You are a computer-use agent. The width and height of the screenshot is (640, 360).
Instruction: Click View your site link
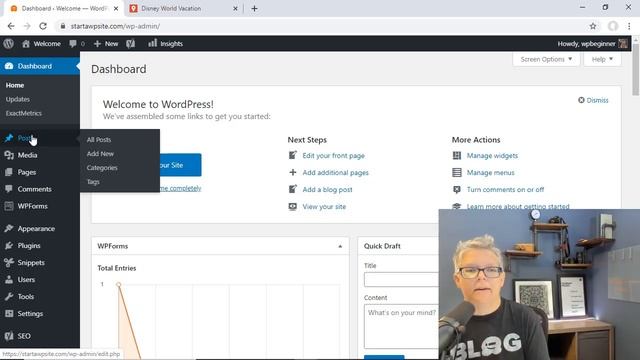[324, 207]
